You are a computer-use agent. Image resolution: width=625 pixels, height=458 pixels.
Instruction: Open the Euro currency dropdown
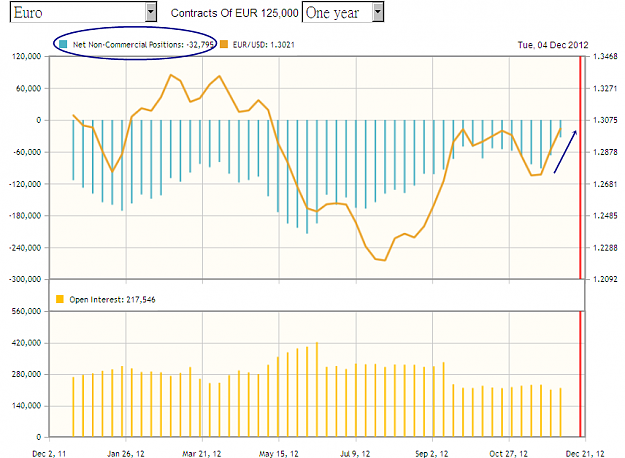tap(83, 12)
